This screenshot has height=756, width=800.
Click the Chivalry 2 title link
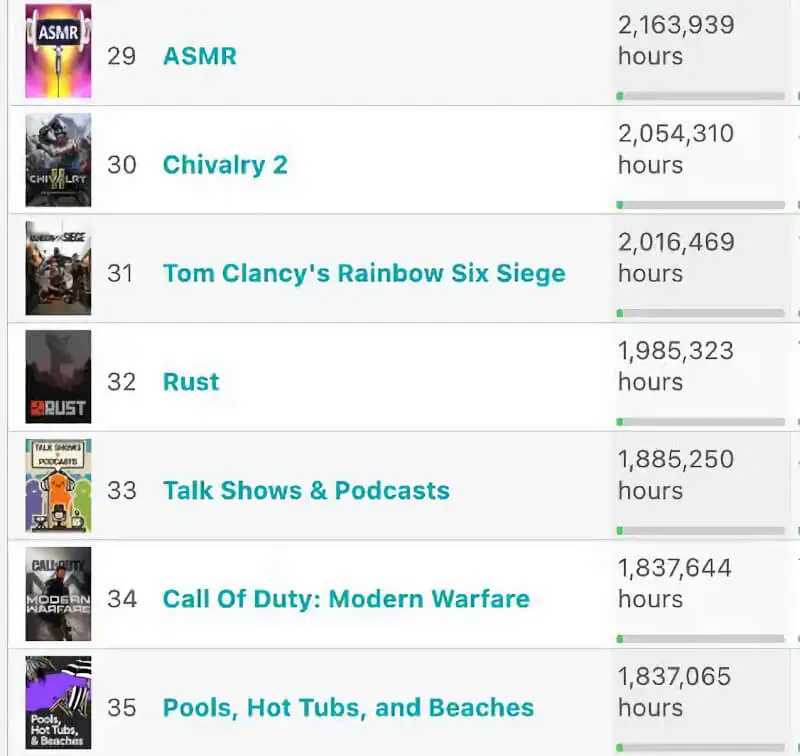225,164
